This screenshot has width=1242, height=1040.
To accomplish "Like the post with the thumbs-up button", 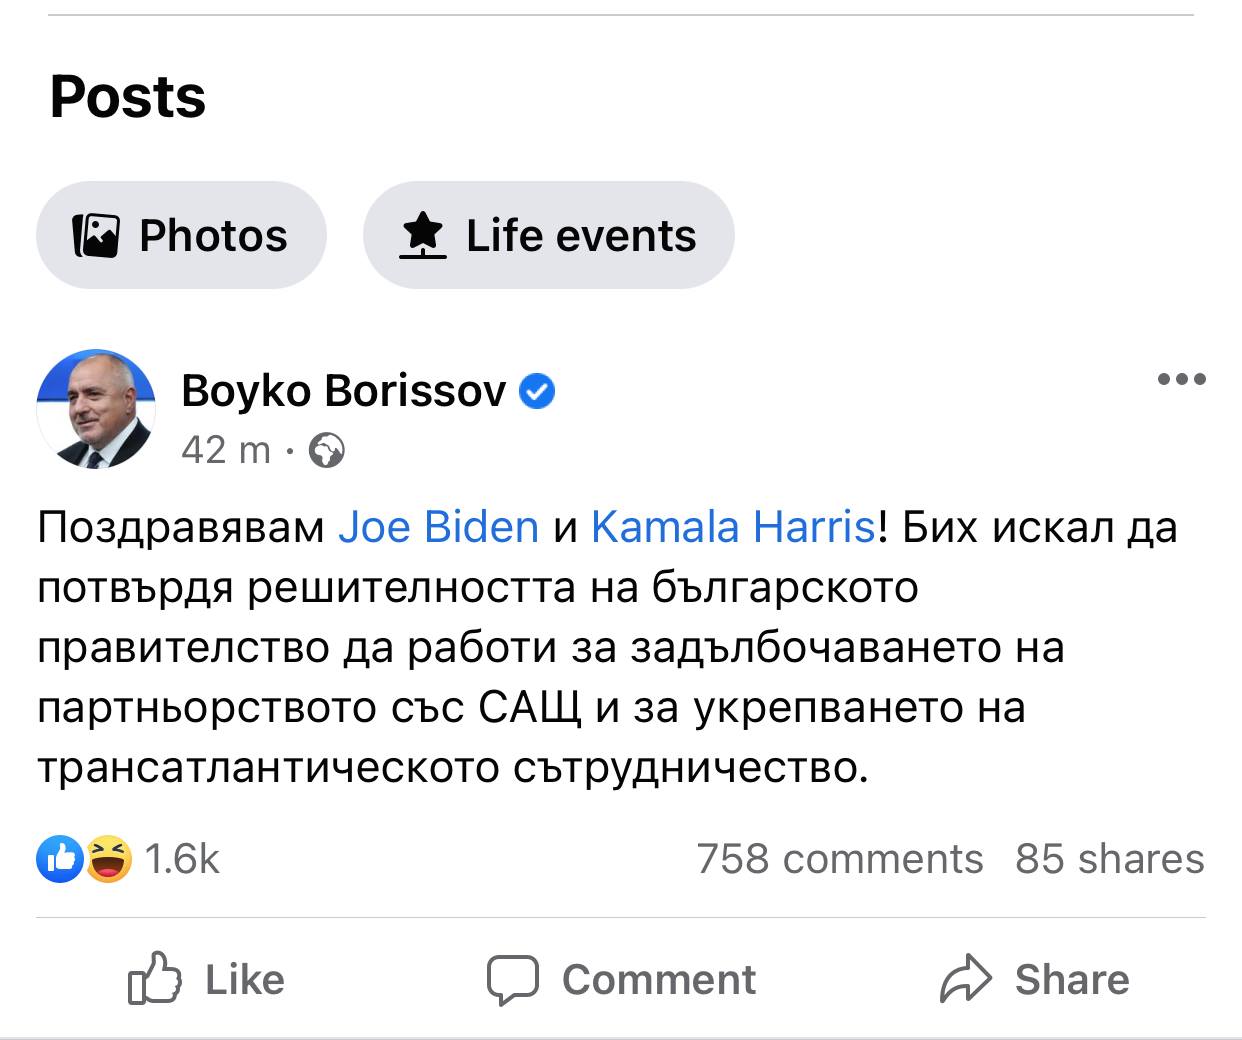I will click(207, 979).
